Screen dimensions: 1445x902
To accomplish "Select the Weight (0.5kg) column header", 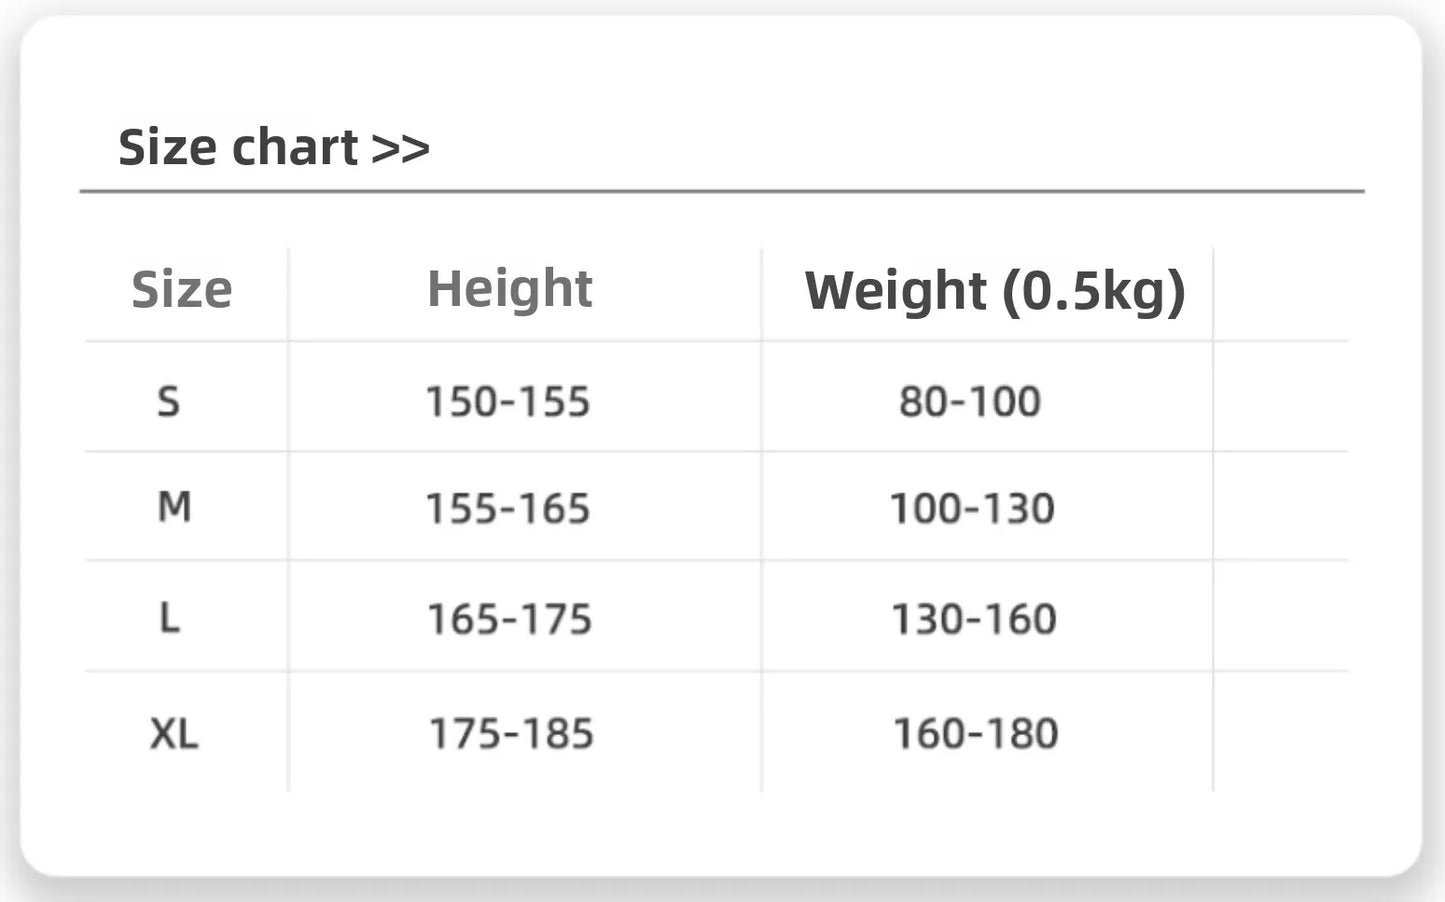I will 995,291.
